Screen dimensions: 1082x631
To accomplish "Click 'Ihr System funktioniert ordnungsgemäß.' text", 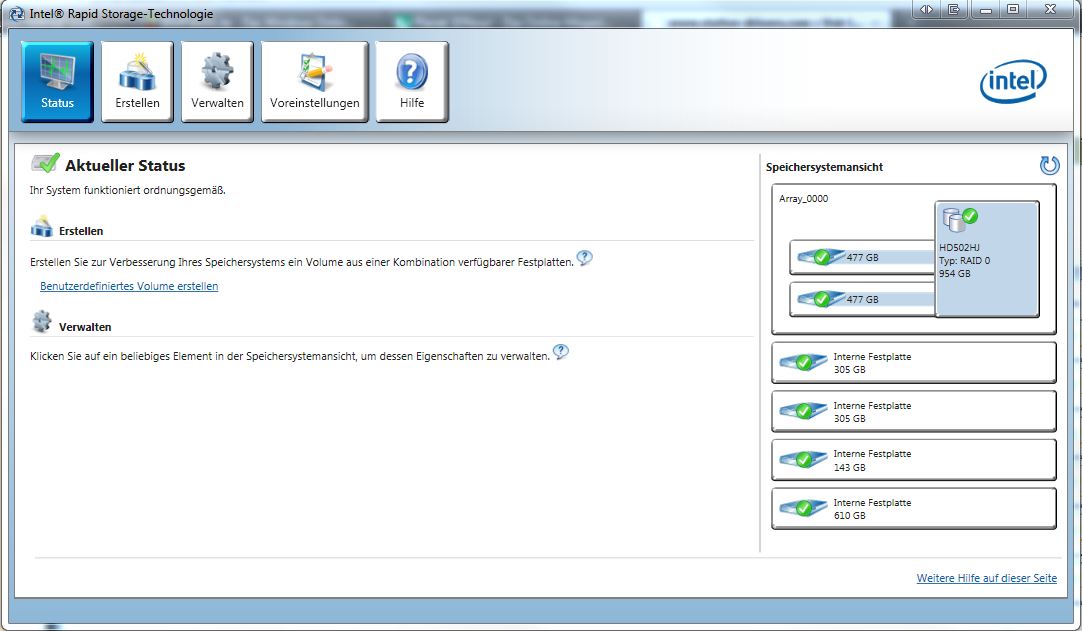I will coord(128,190).
